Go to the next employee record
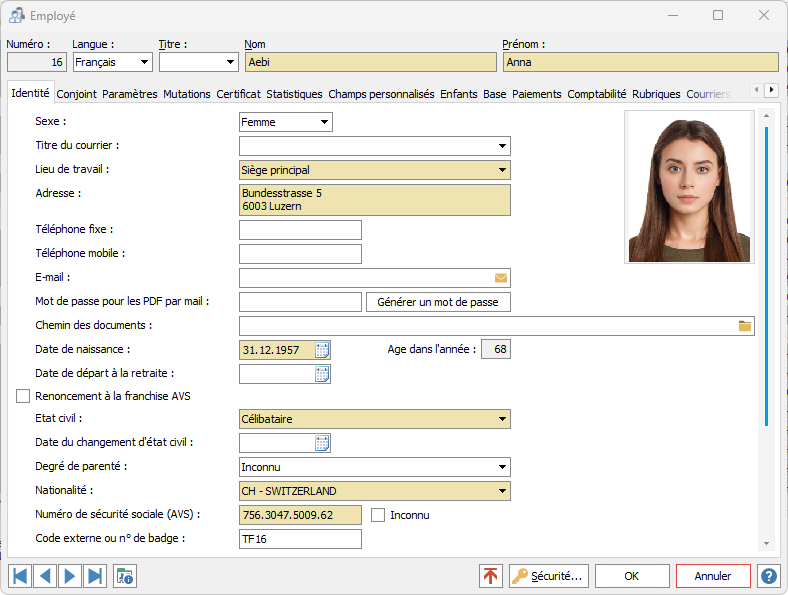 pyautogui.click(x=70, y=576)
